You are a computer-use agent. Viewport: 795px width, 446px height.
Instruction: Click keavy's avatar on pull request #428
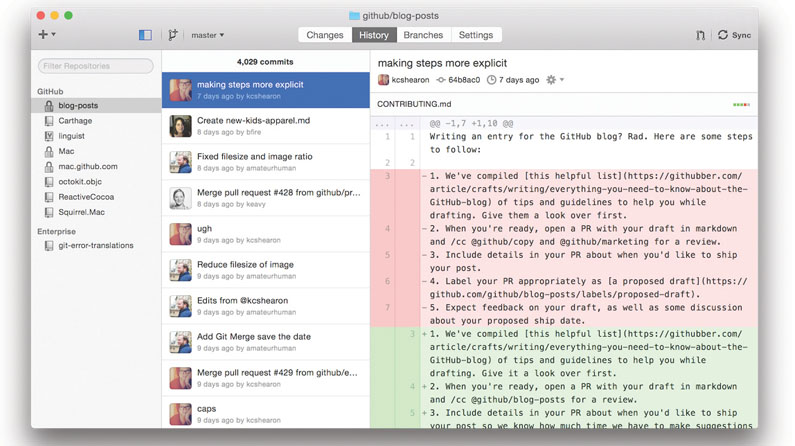(180, 198)
